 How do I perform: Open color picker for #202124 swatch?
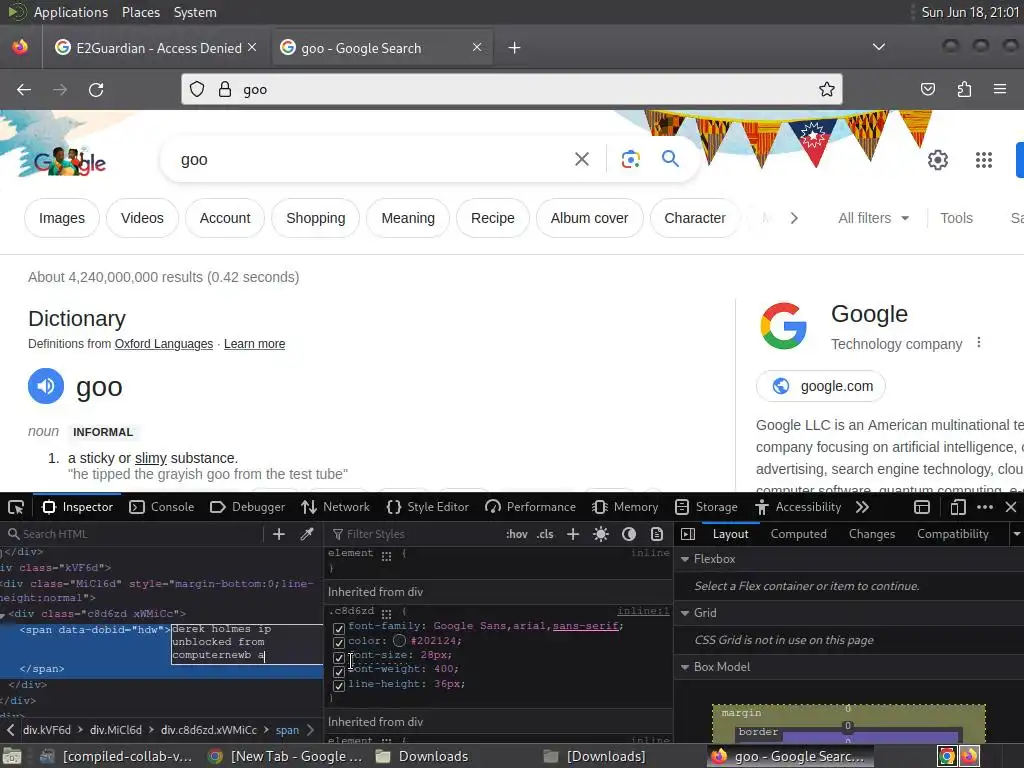[x=400, y=641]
